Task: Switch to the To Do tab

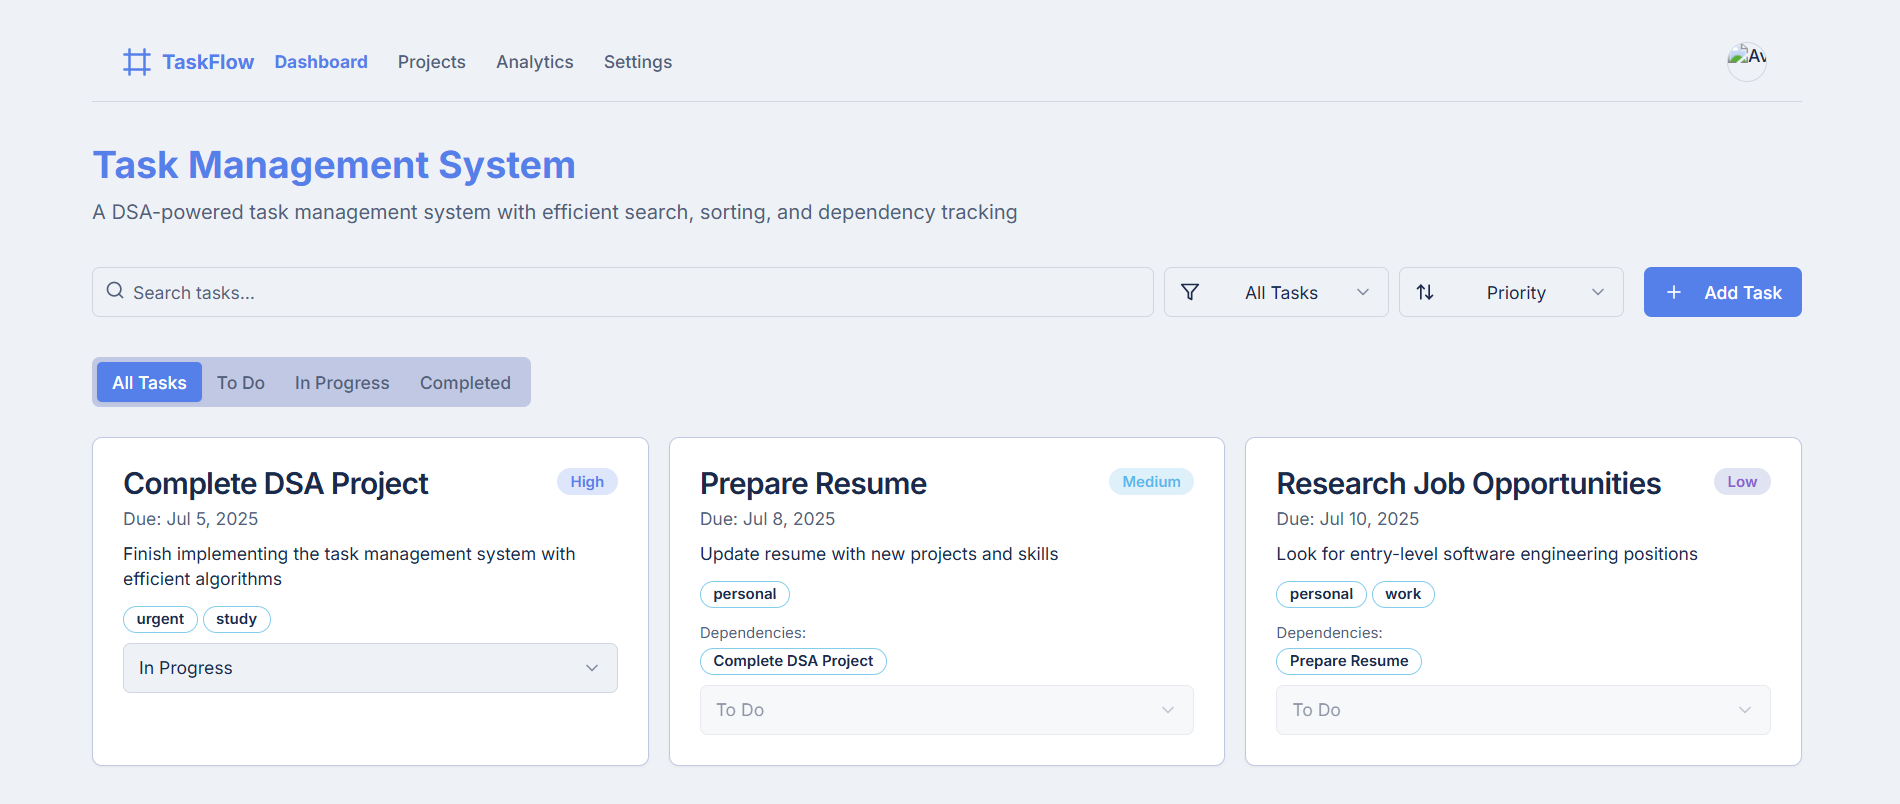Action: [x=241, y=382]
